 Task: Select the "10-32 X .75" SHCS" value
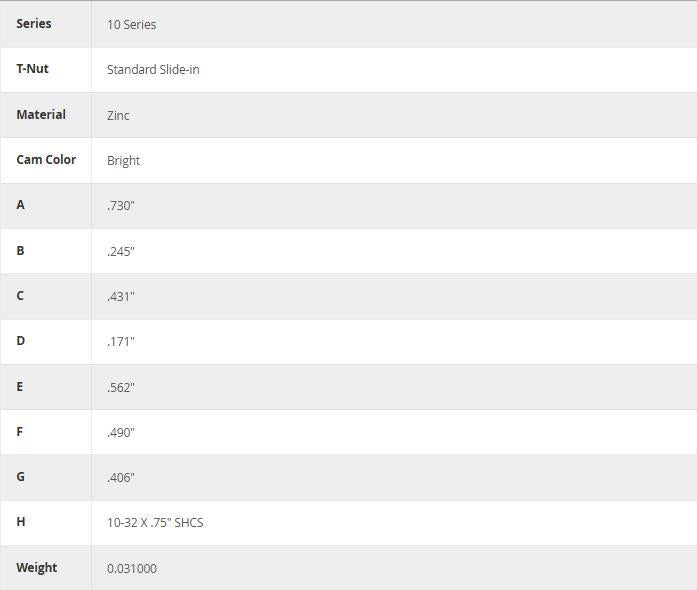point(155,523)
